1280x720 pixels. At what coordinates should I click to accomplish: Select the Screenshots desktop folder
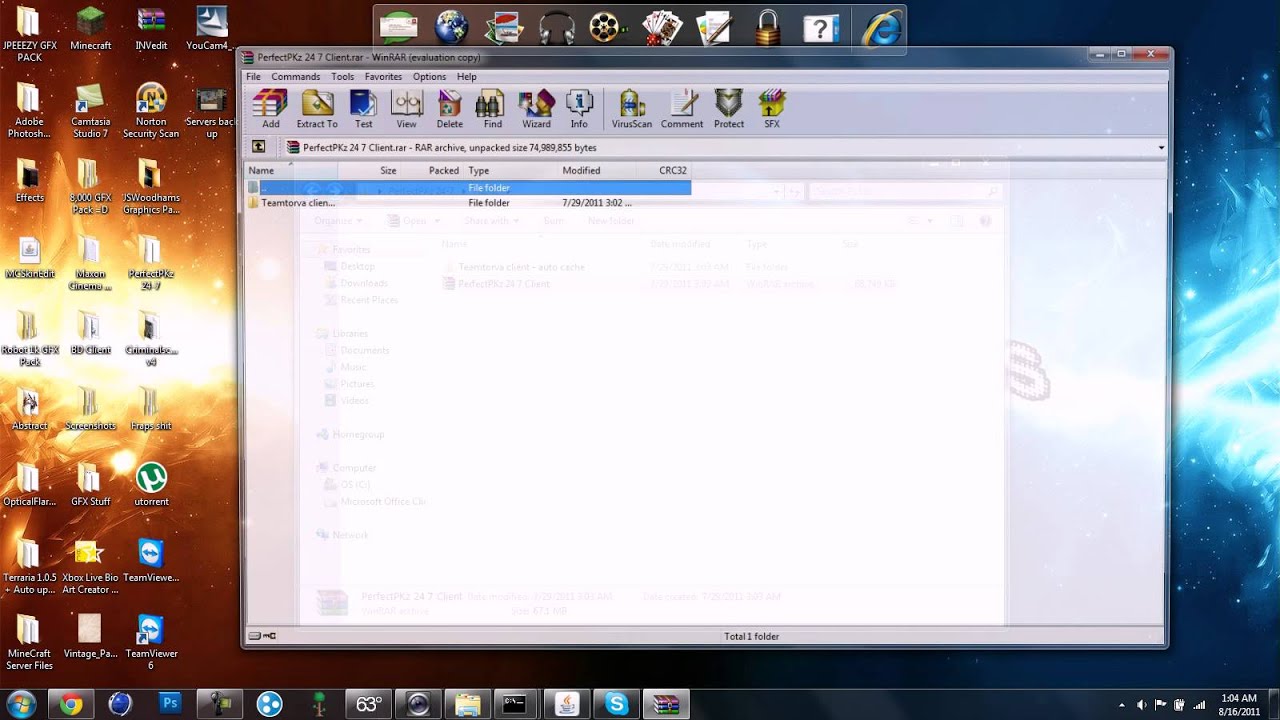(91, 408)
